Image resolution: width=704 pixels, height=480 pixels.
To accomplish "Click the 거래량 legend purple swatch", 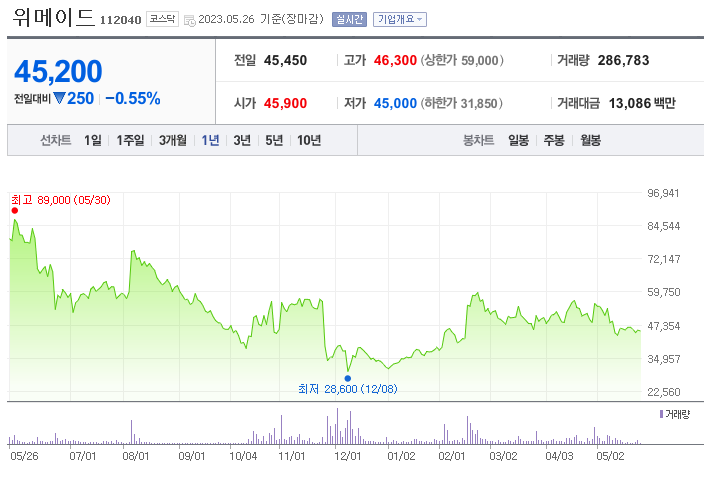I will tap(661, 414).
